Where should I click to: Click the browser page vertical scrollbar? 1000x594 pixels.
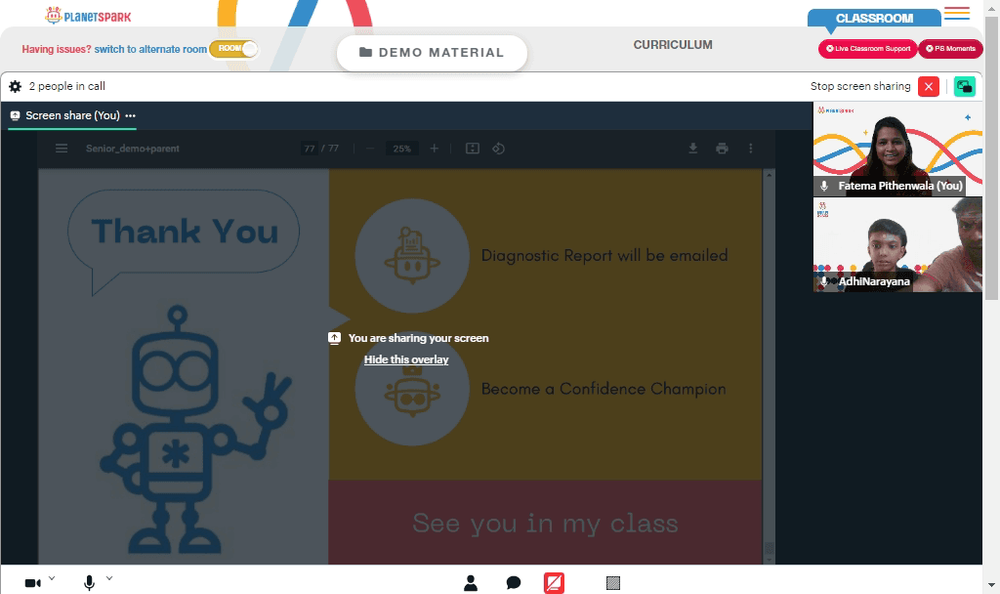[991, 157]
